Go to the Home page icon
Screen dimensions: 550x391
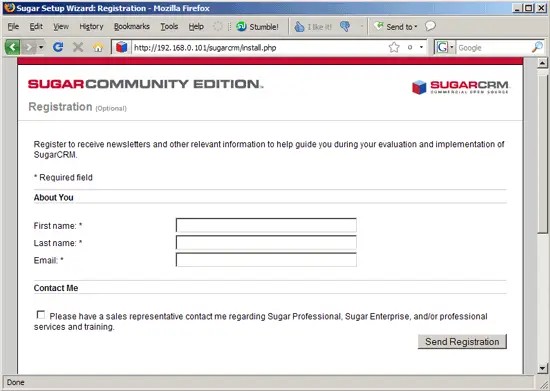[98, 47]
